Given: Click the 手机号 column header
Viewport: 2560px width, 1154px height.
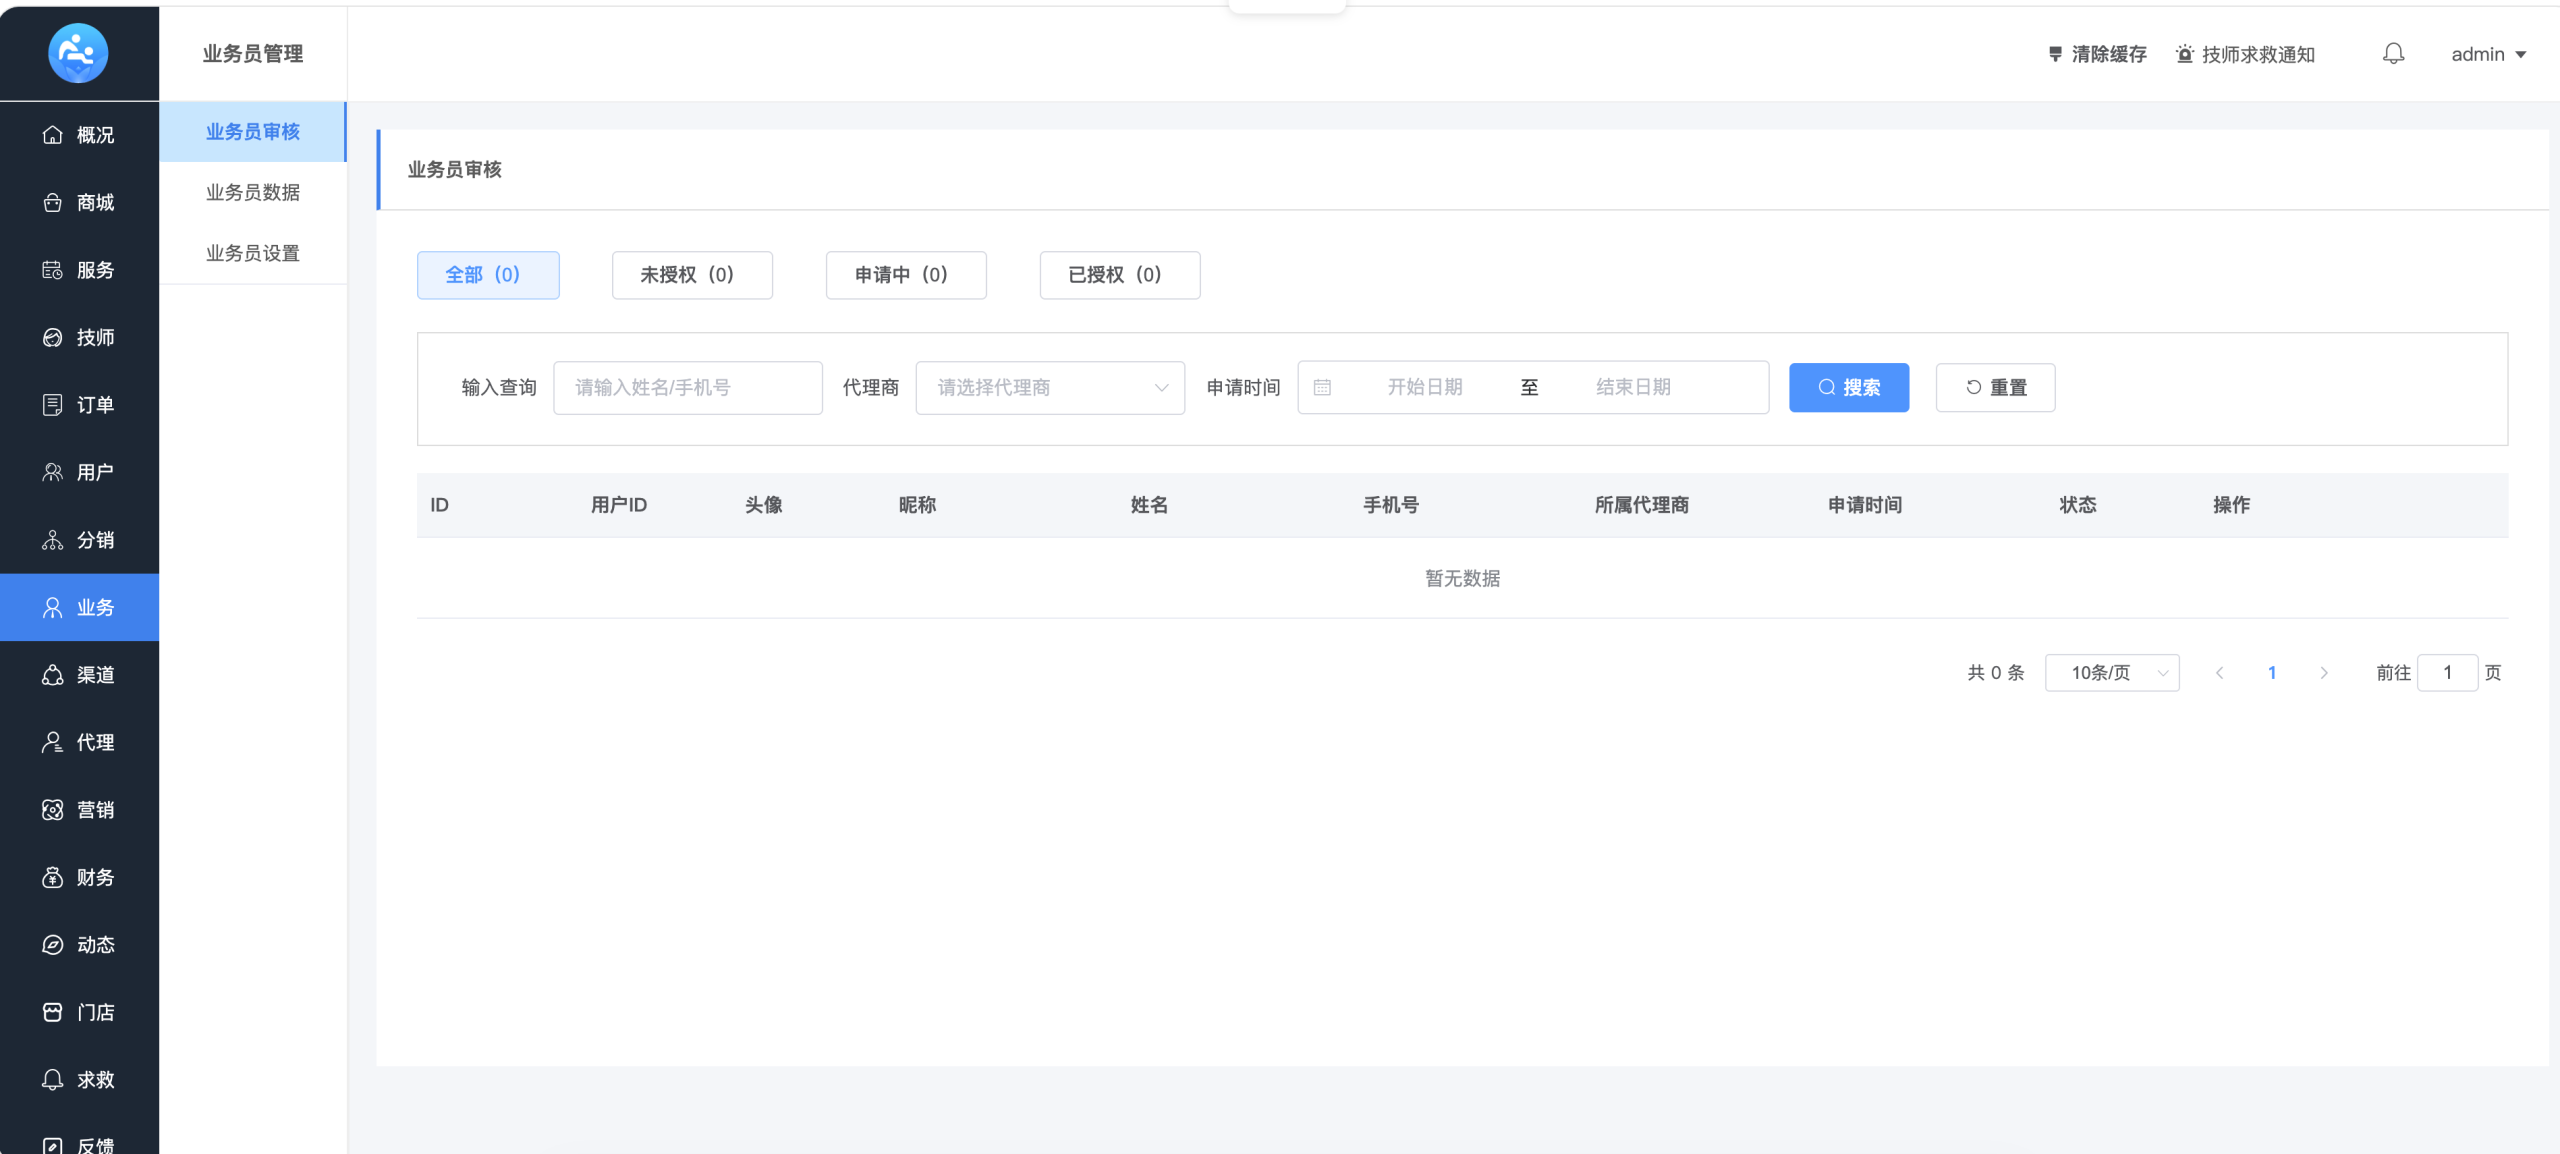Looking at the screenshot, I should 1391,506.
